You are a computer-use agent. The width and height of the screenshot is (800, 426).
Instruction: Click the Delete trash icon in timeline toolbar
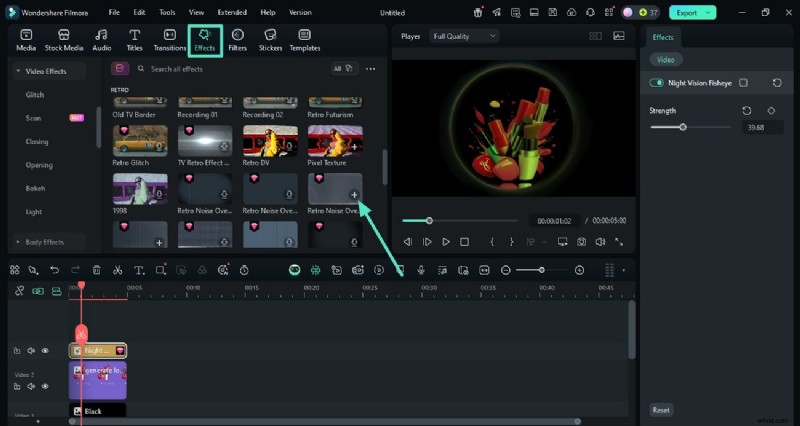coord(96,270)
